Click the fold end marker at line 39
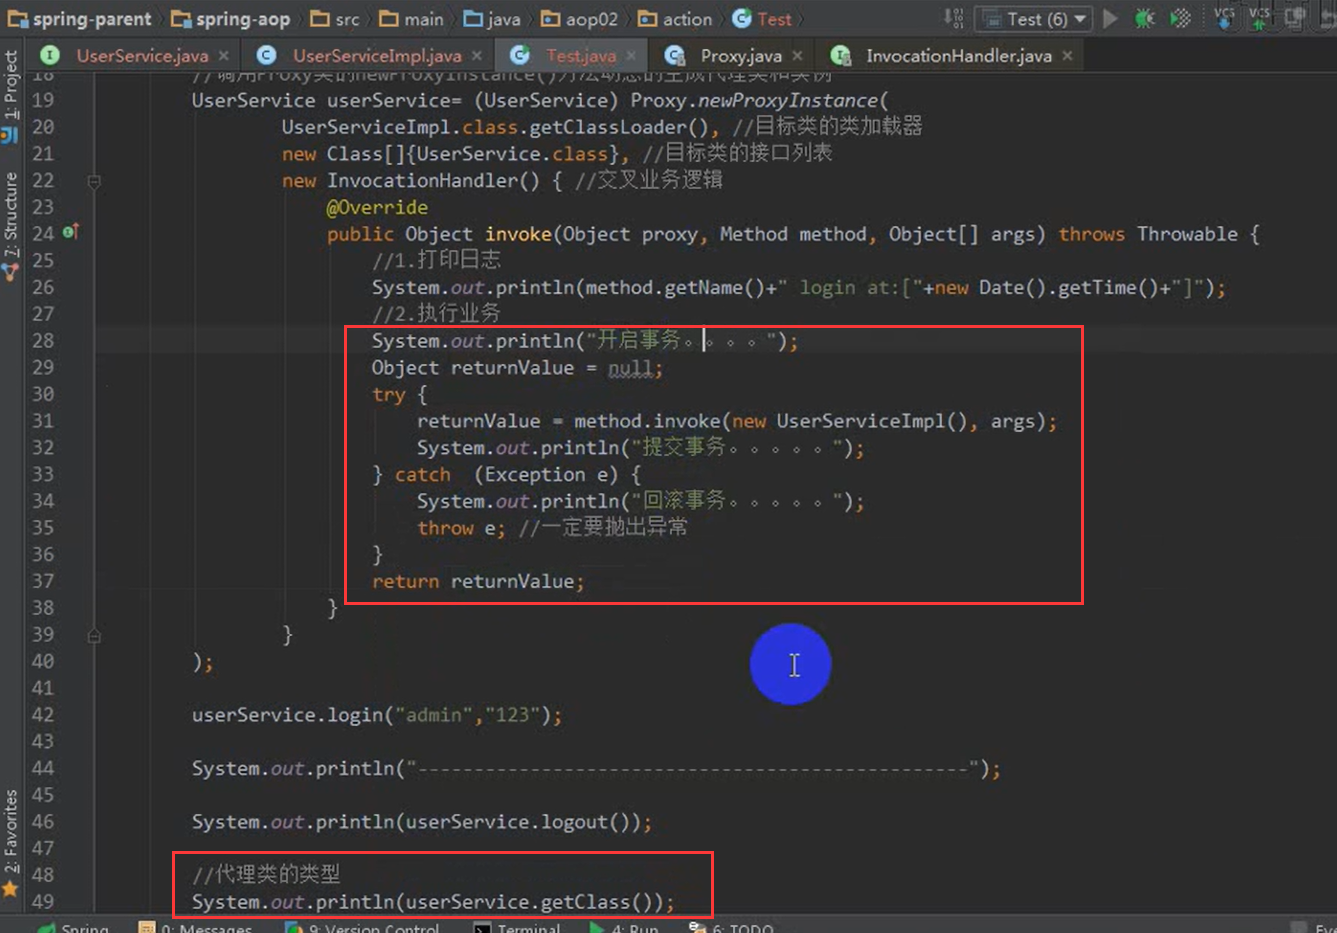 click(94, 635)
